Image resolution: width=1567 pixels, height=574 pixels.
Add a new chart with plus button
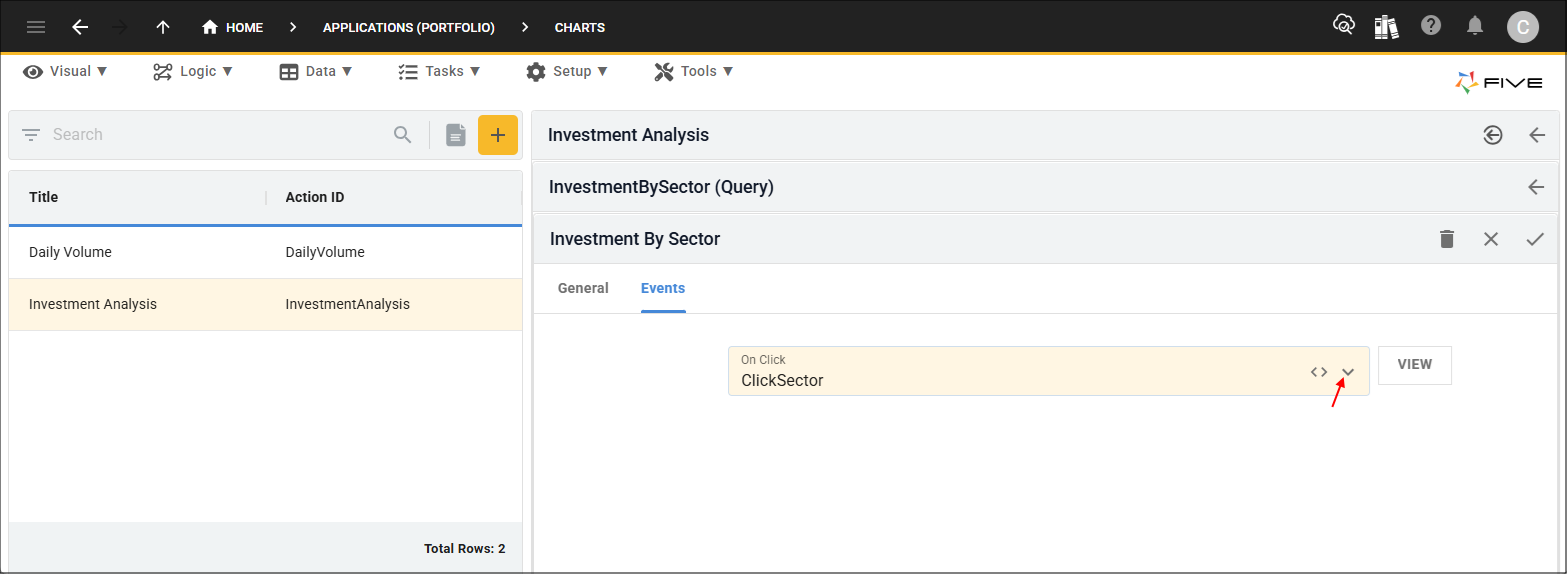(x=498, y=135)
